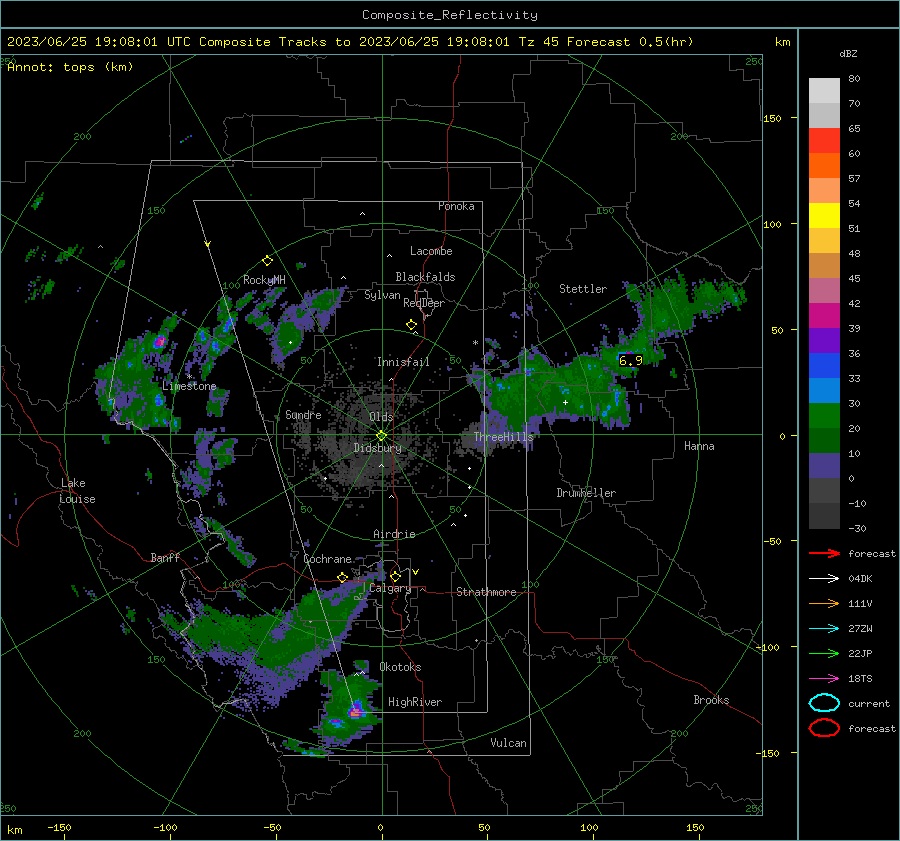Click the 65 dBZ red color swatch
The width and height of the screenshot is (900, 841).
[824, 141]
